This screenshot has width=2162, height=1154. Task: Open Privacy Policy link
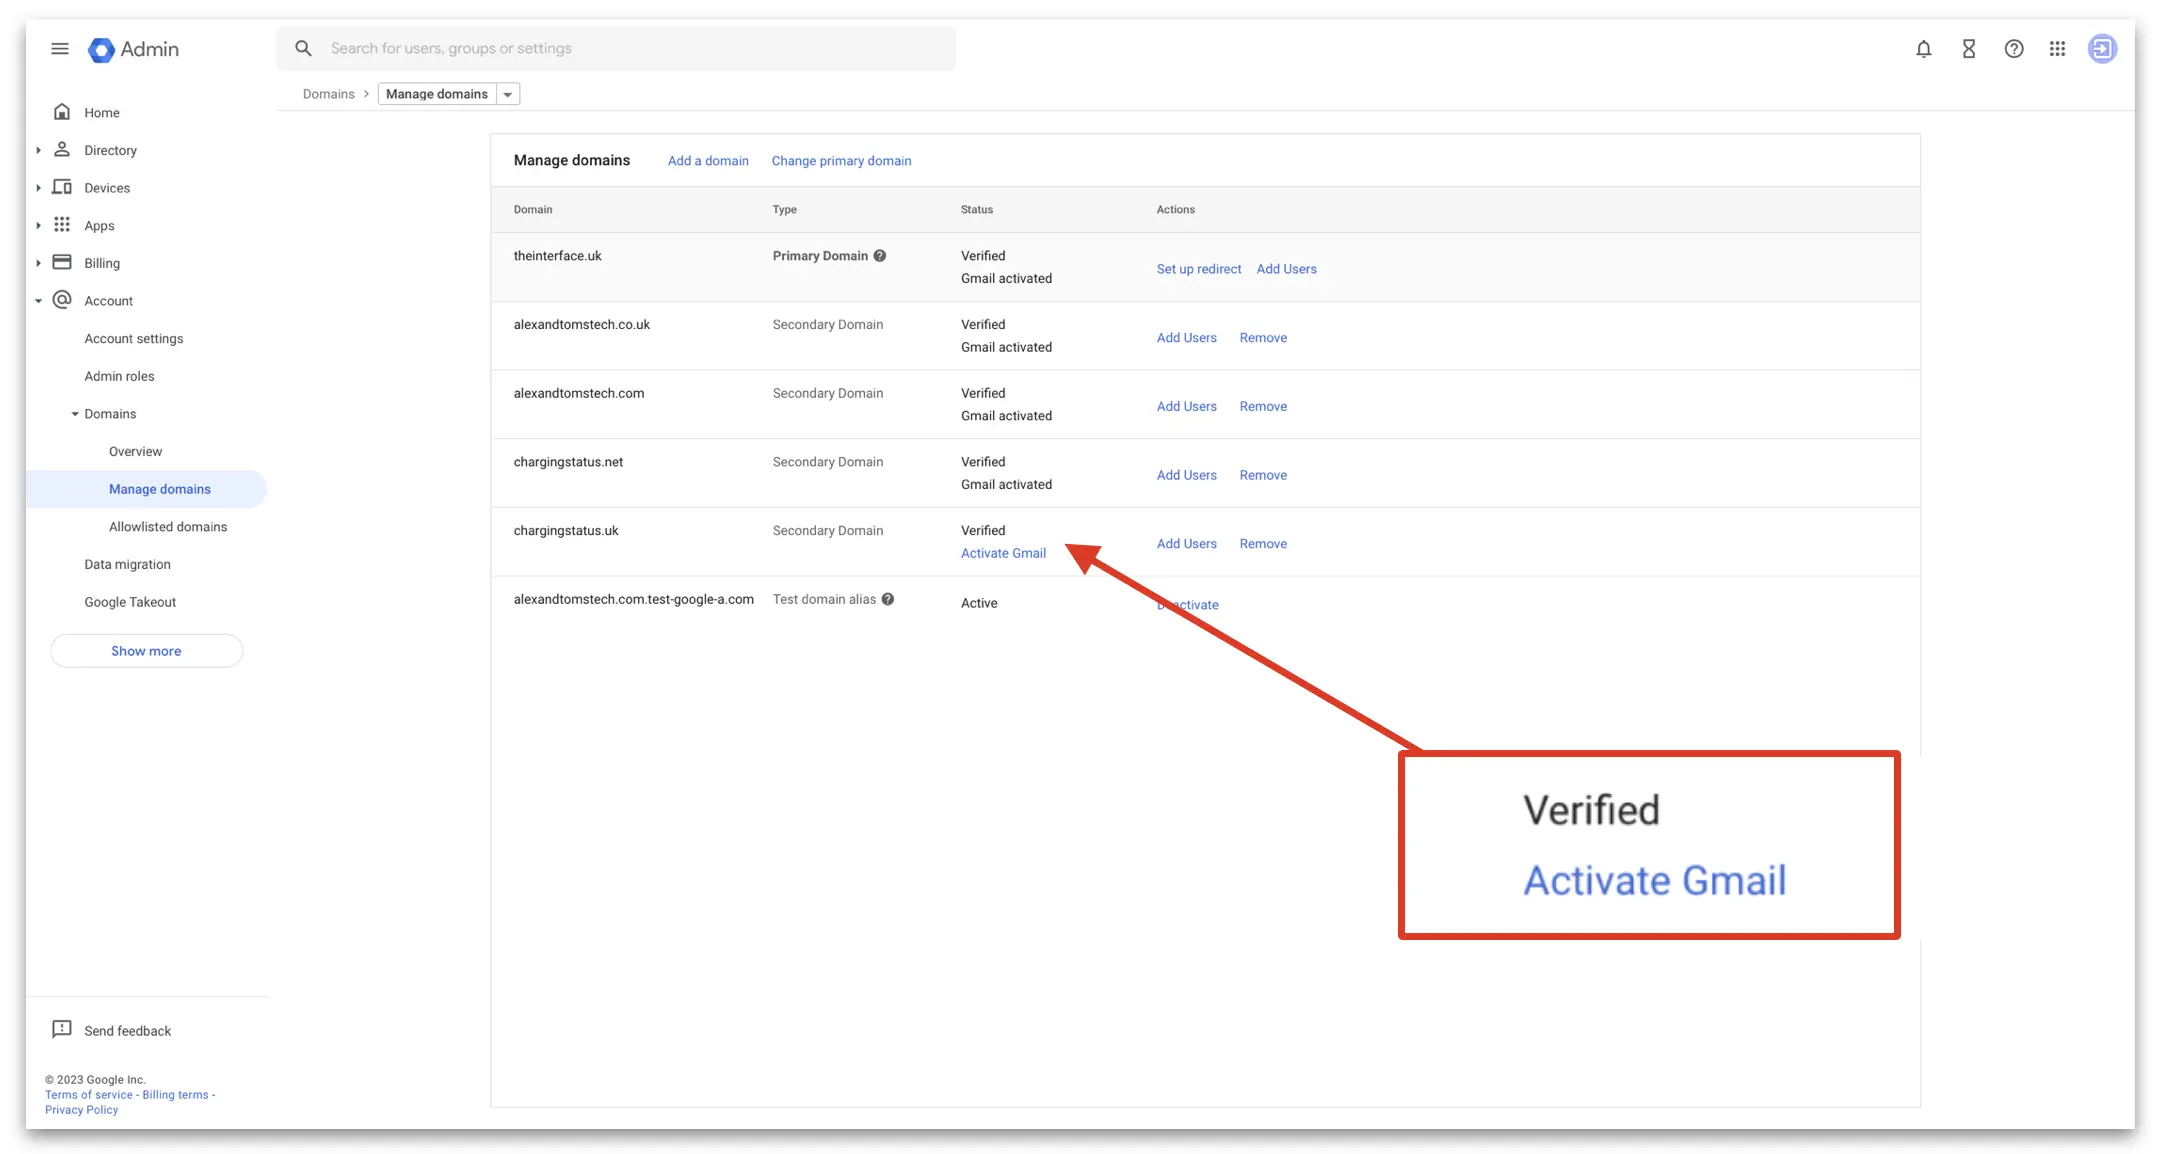81,1110
